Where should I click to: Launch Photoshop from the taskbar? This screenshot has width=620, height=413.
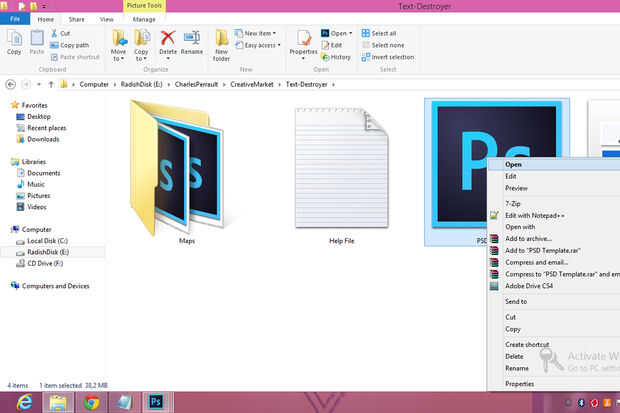tap(156, 401)
